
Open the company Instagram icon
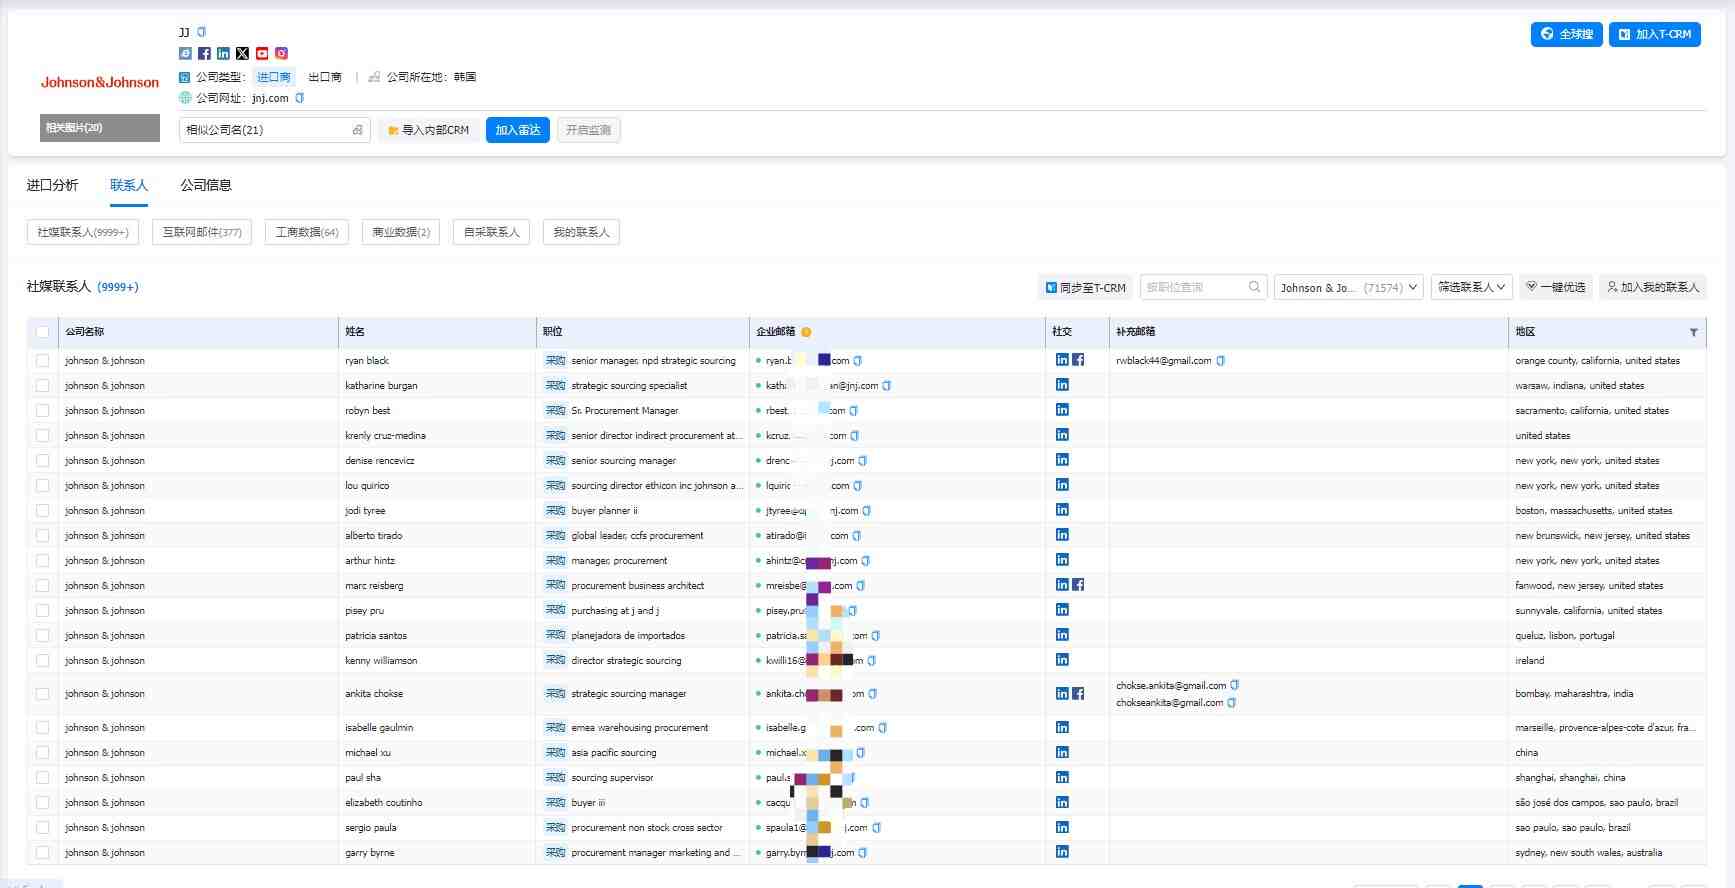coord(281,54)
